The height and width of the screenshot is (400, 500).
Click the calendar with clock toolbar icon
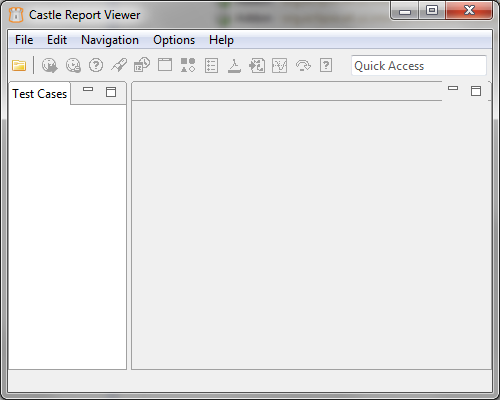pyautogui.click(x=142, y=65)
